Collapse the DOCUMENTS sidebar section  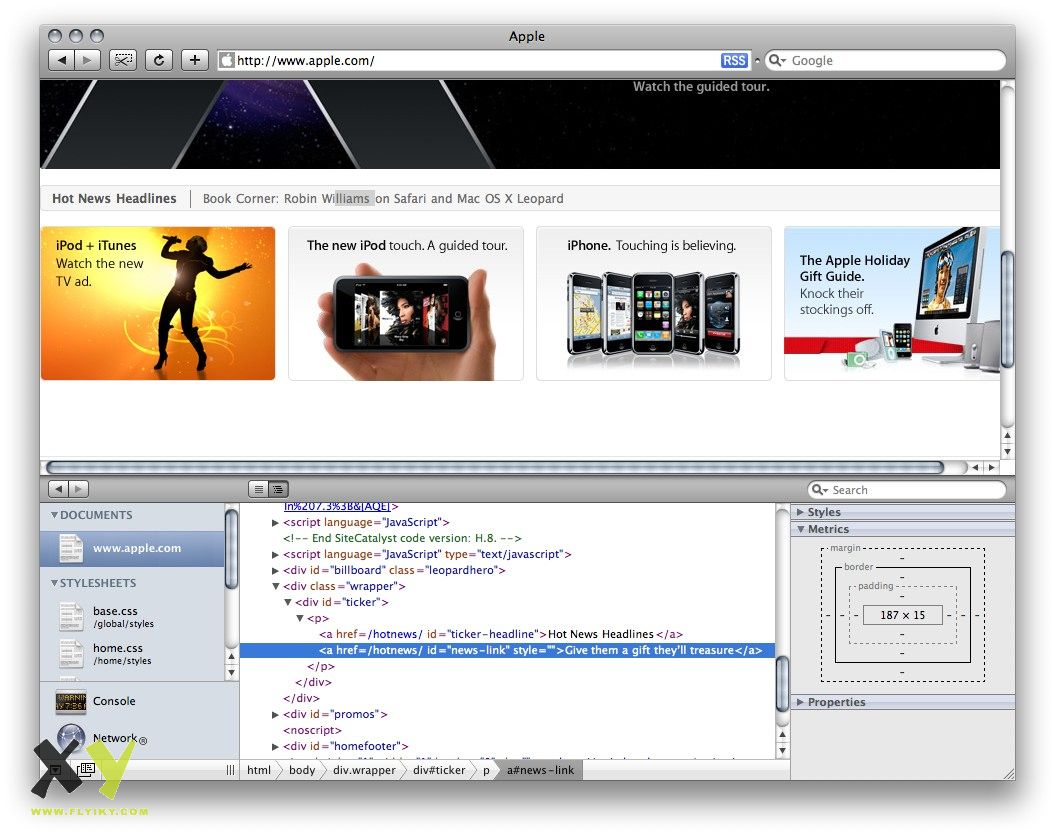tap(55, 516)
